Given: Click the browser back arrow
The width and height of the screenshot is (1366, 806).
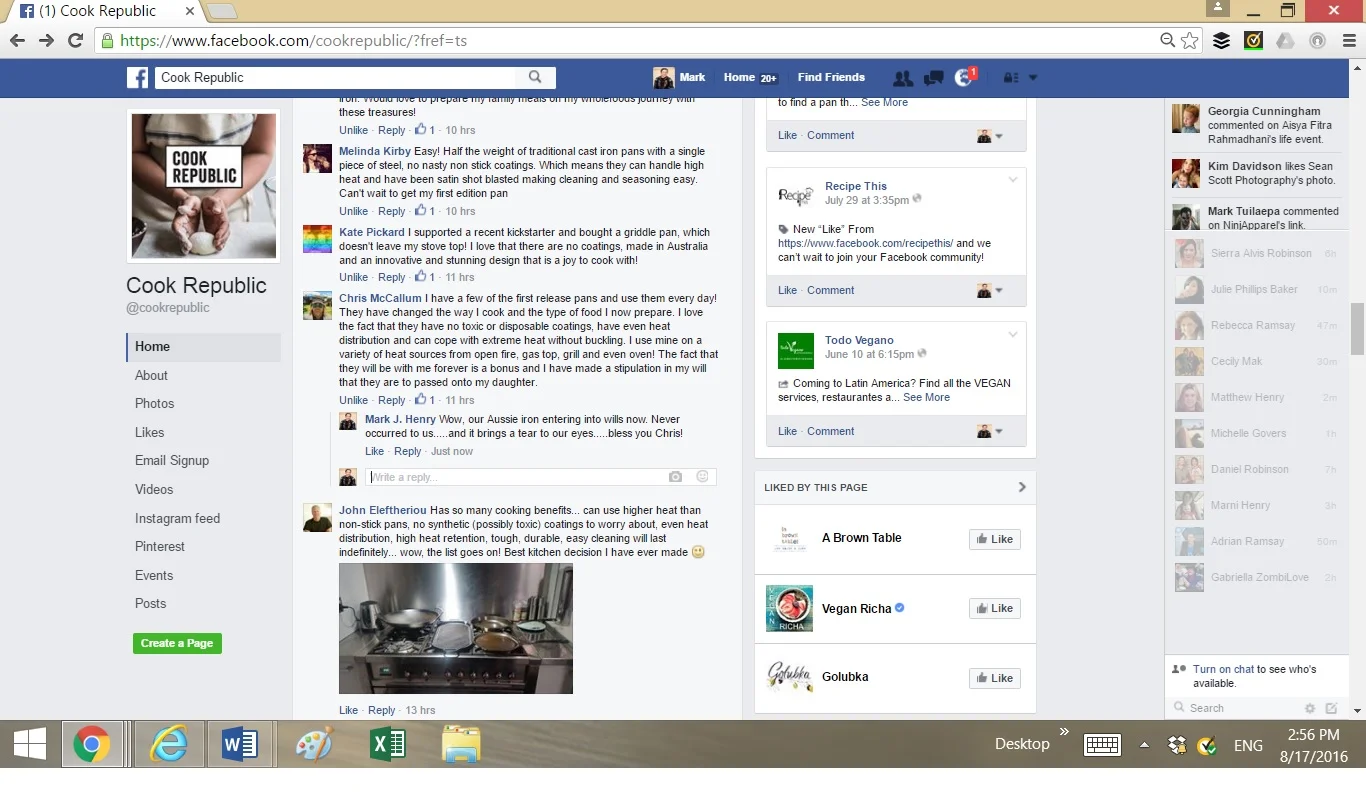Looking at the screenshot, I should pos(17,41).
